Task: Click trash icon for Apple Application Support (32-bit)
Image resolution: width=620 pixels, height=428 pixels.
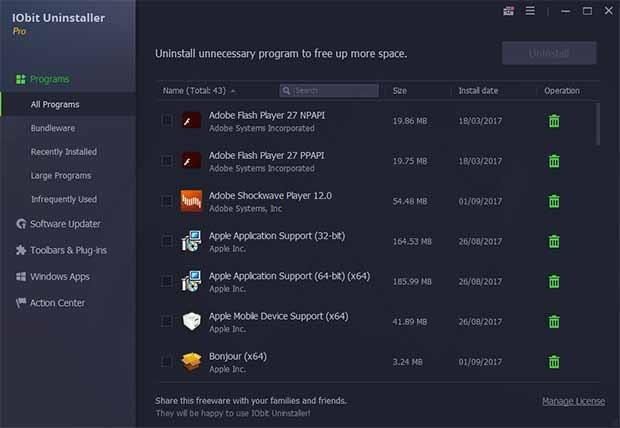Action: pos(554,241)
